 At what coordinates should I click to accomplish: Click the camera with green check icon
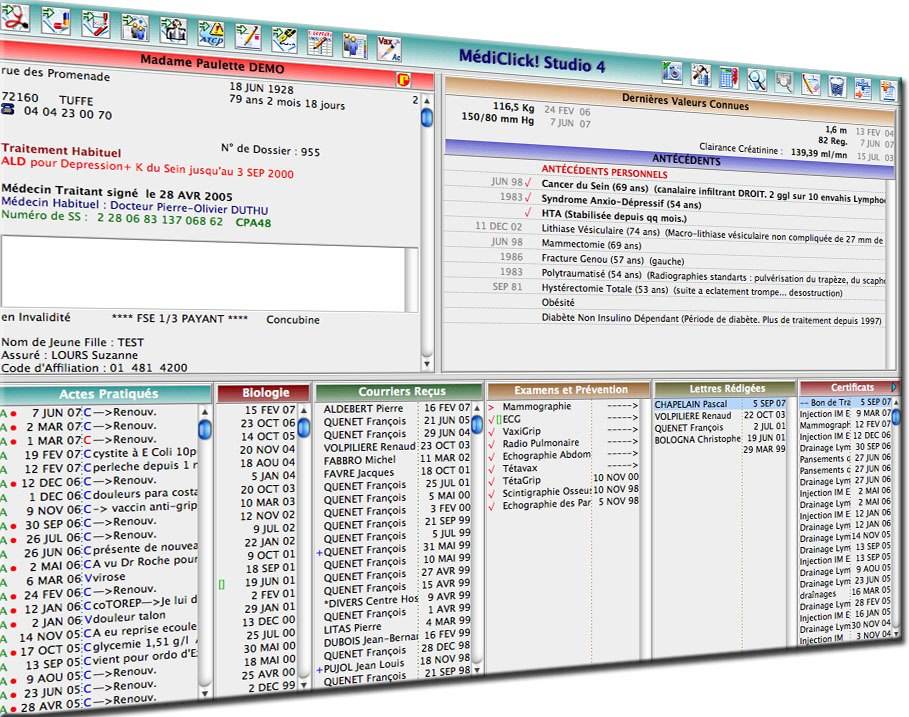(x=672, y=72)
